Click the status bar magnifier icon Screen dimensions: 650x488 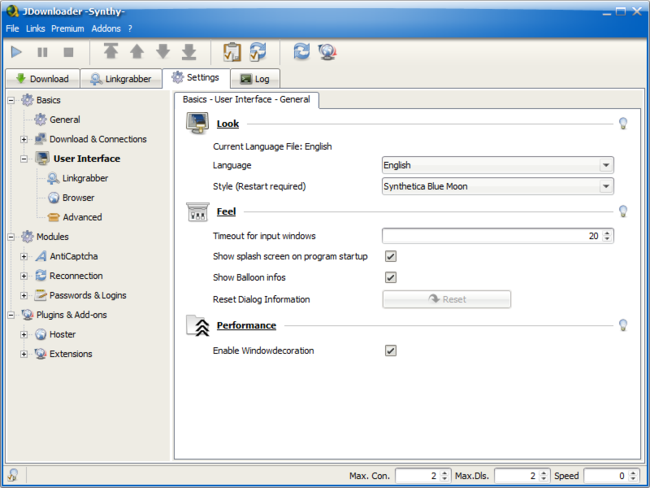point(13,475)
